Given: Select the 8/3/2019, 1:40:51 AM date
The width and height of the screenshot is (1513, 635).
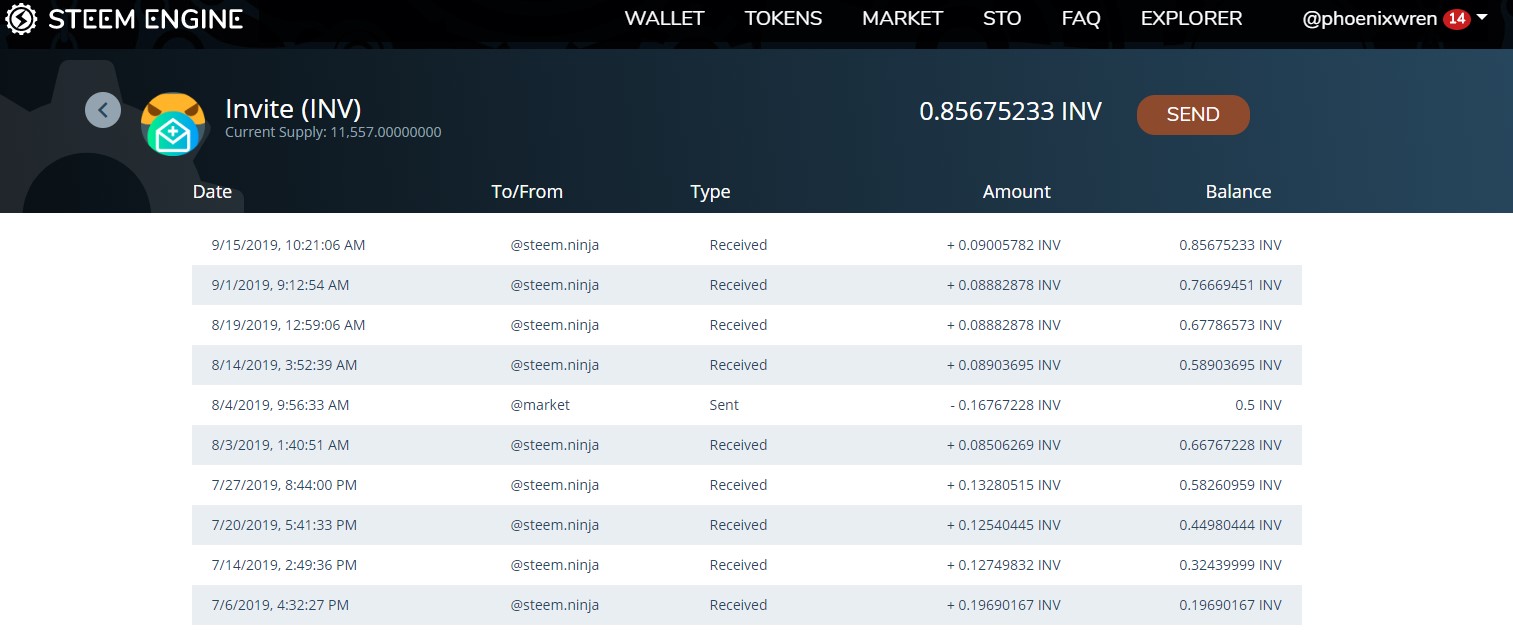Looking at the screenshot, I should [280, 445].
